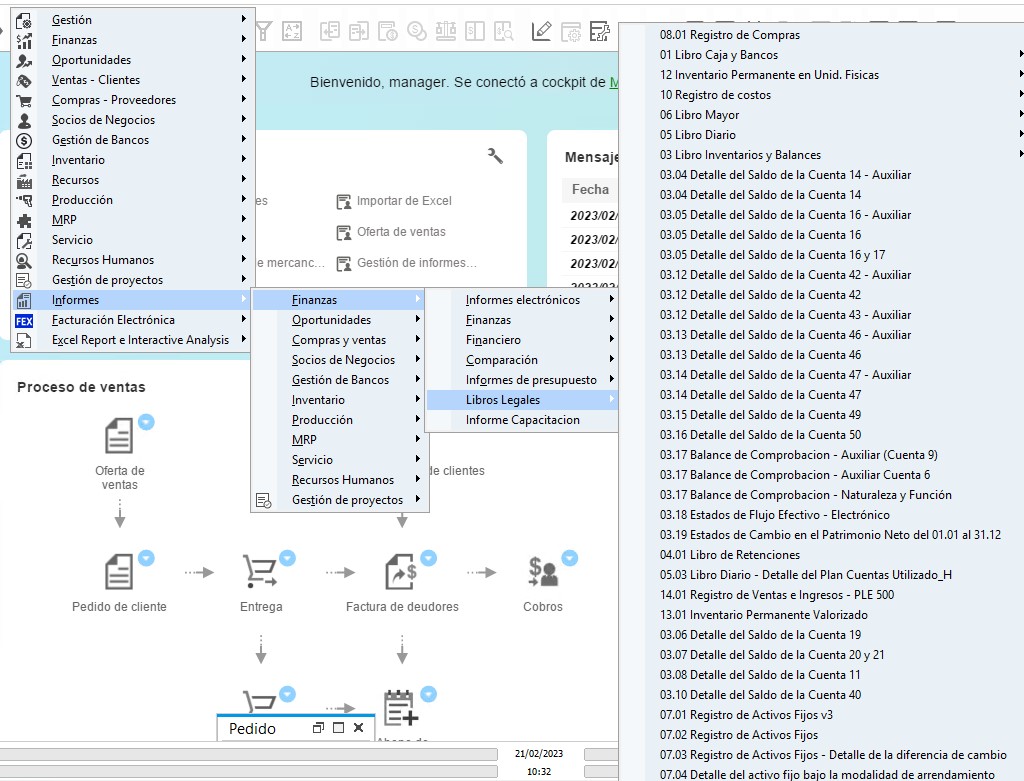
Task: Click the Cobros payment icon
Action: pos(542,572)
